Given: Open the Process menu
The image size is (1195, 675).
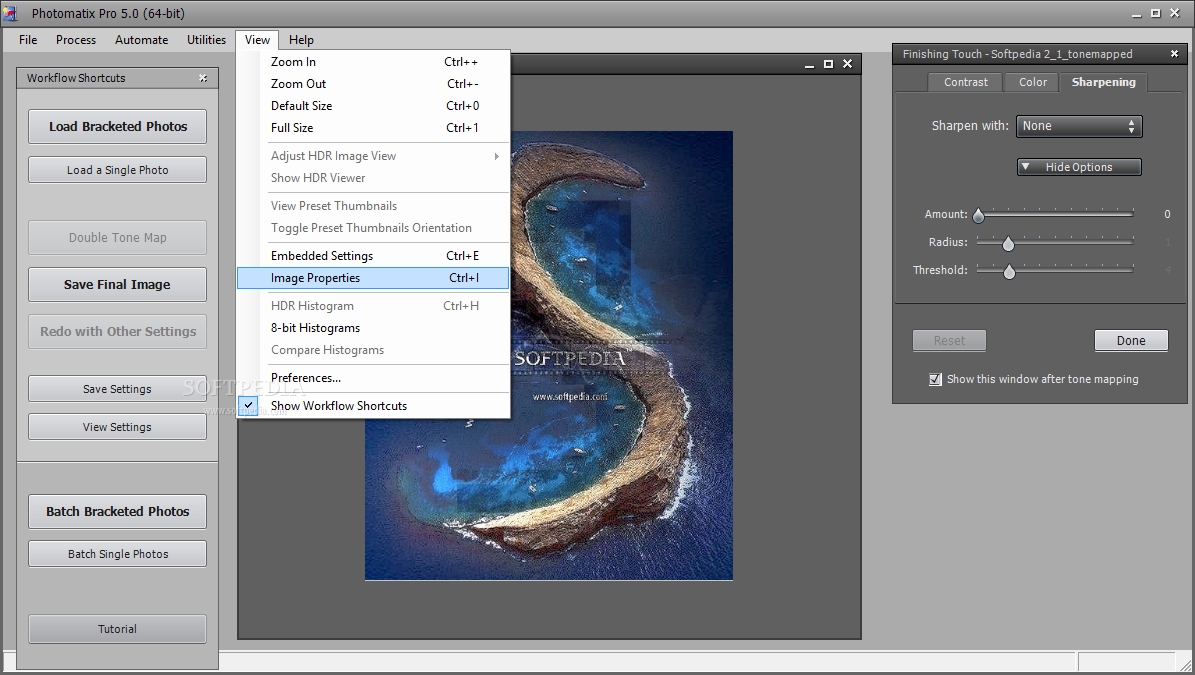Looking at the screenshot, I should (x=76, y=40).
